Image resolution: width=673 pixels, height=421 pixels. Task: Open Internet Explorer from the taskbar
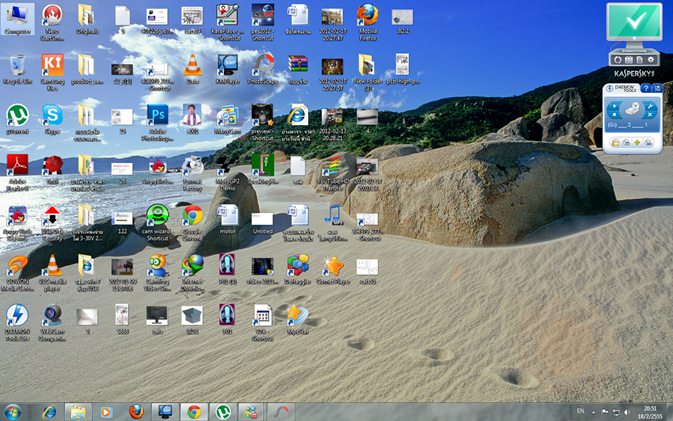(x=49, y=412)
